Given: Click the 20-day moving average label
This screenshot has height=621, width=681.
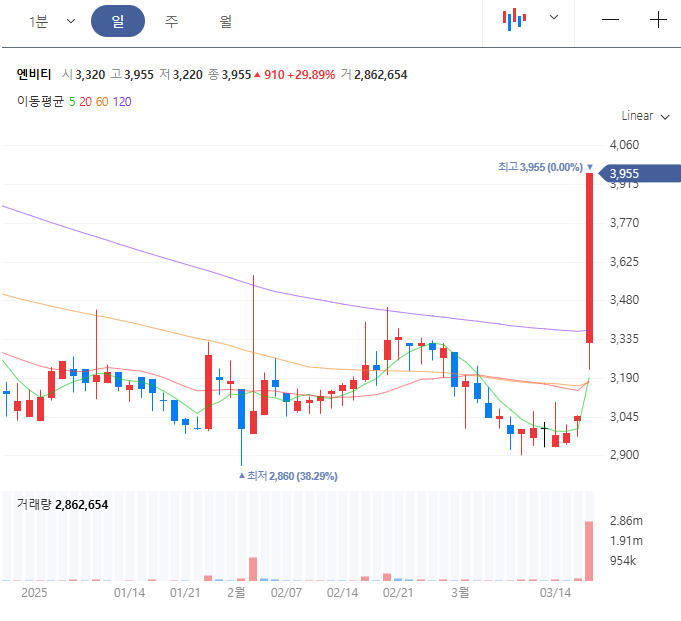Looking at the screenshot, I should (85, 102).
